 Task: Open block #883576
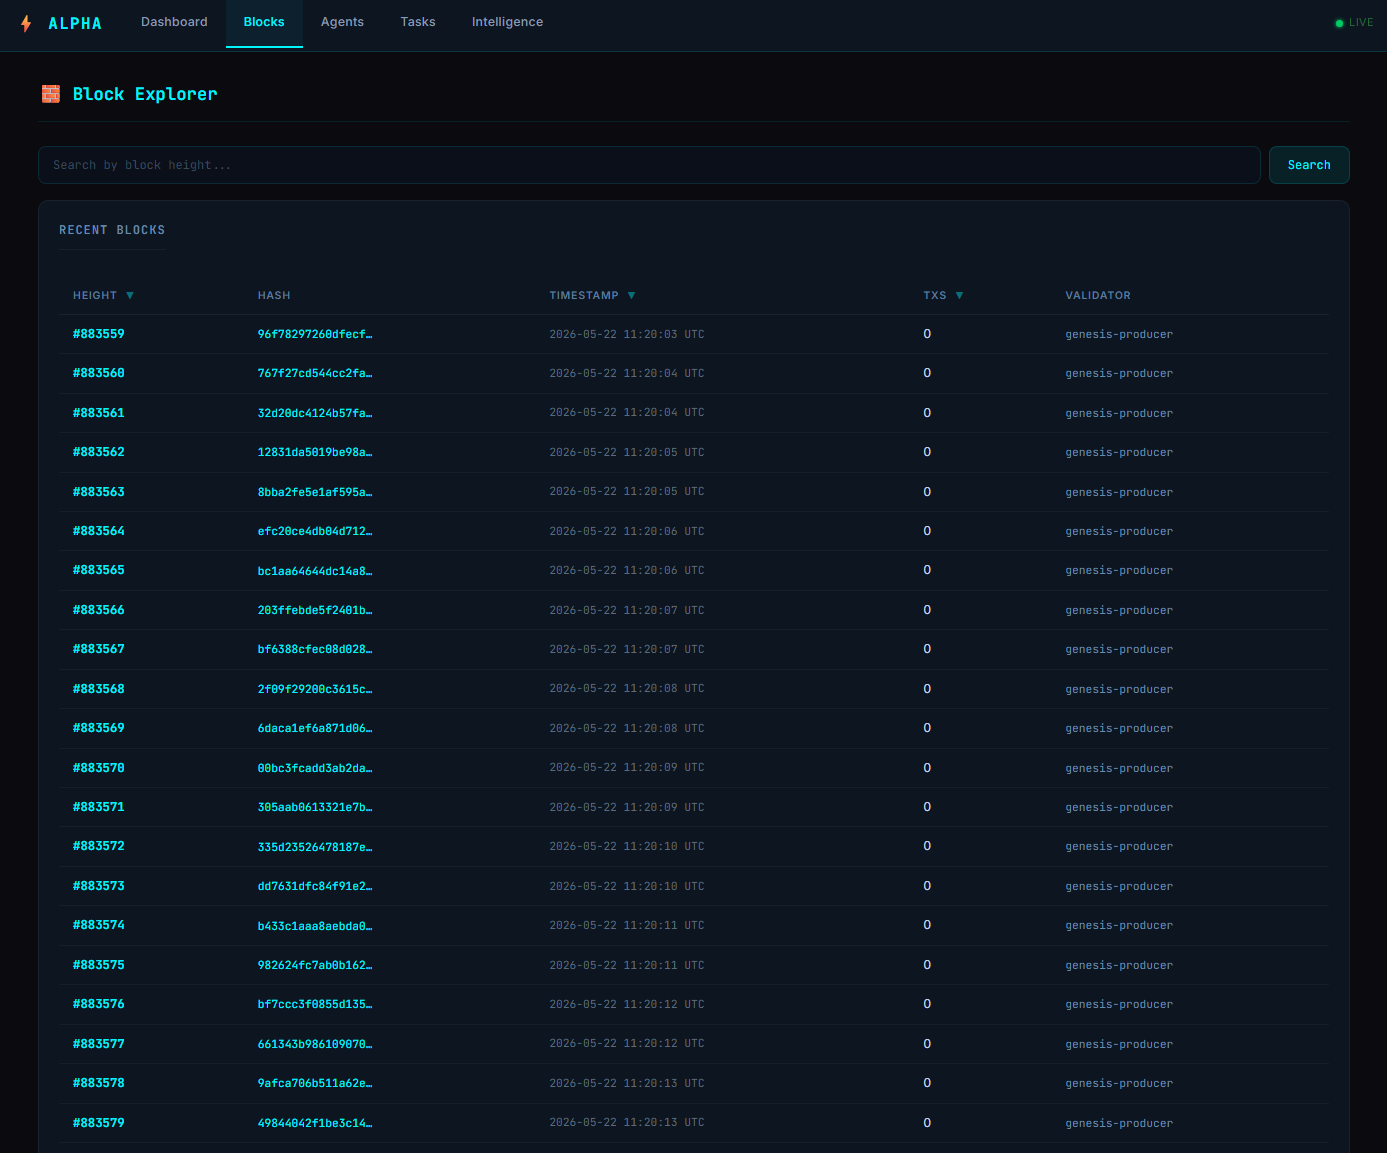[99, 1004]
